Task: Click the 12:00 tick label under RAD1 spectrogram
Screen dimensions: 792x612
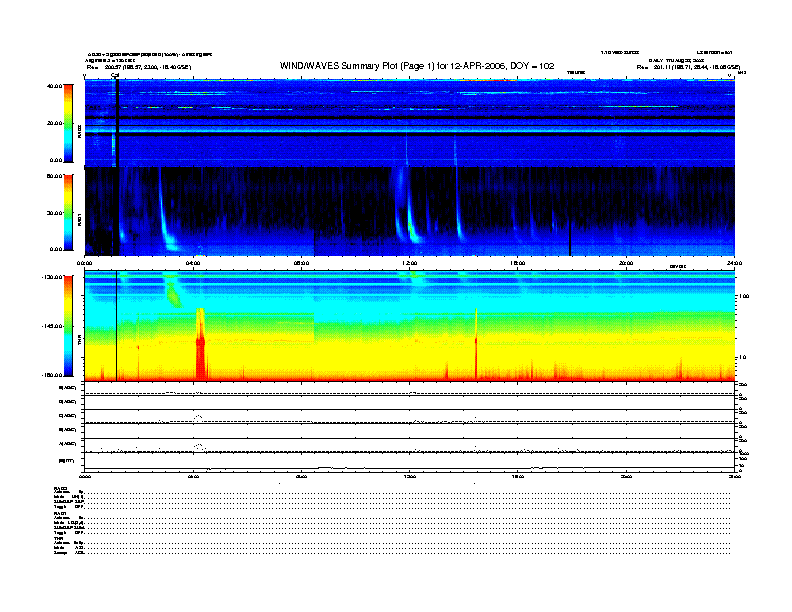Action: [410, 263]
